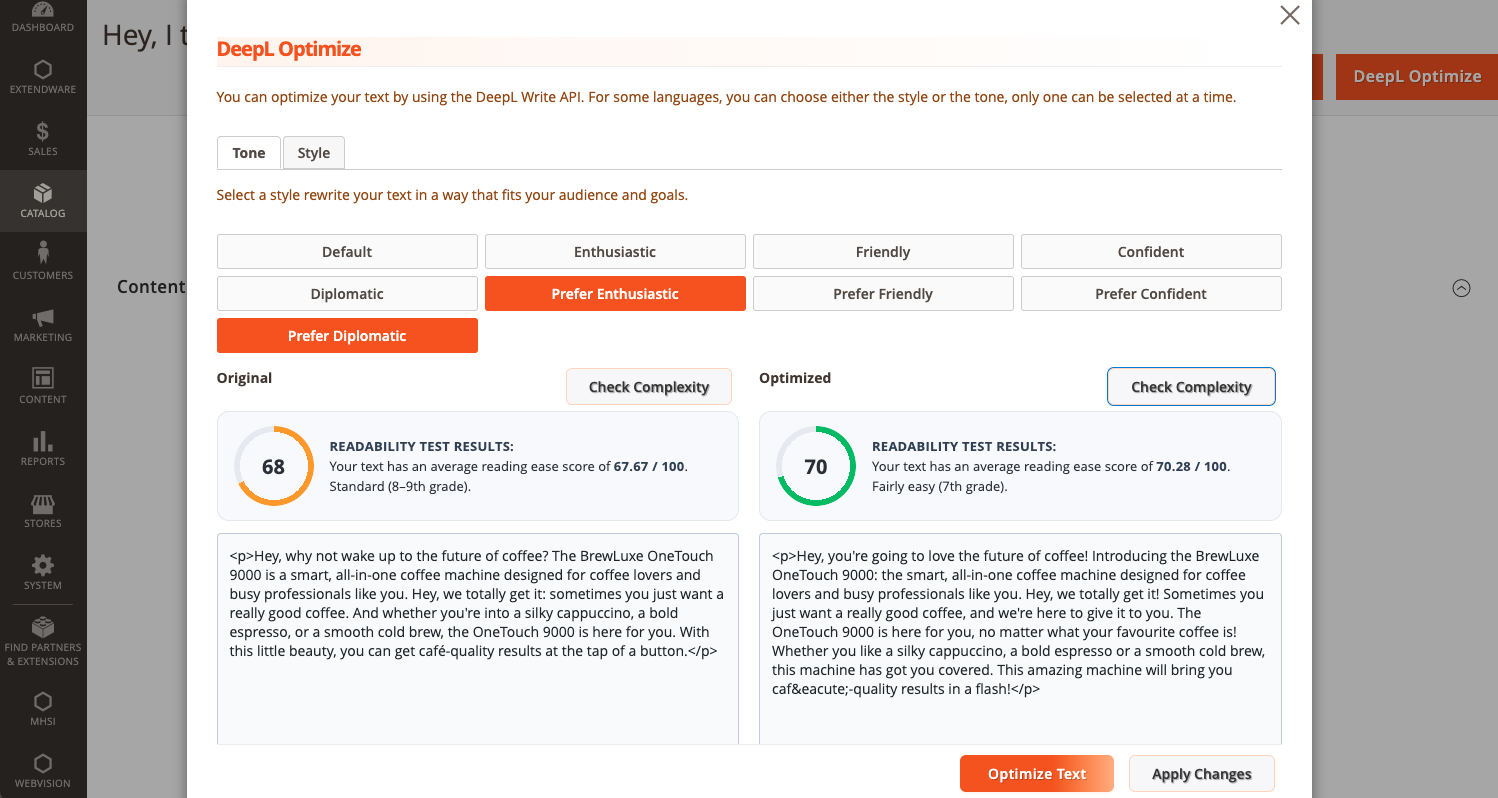Select the Tone tab

point(249,153)
